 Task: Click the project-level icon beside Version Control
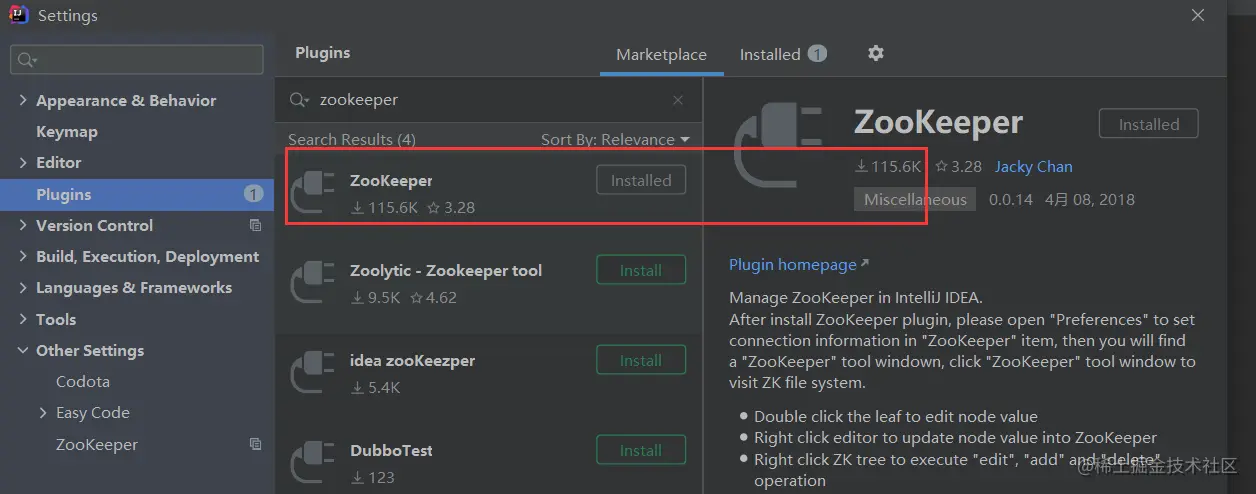tap(255, 225)
